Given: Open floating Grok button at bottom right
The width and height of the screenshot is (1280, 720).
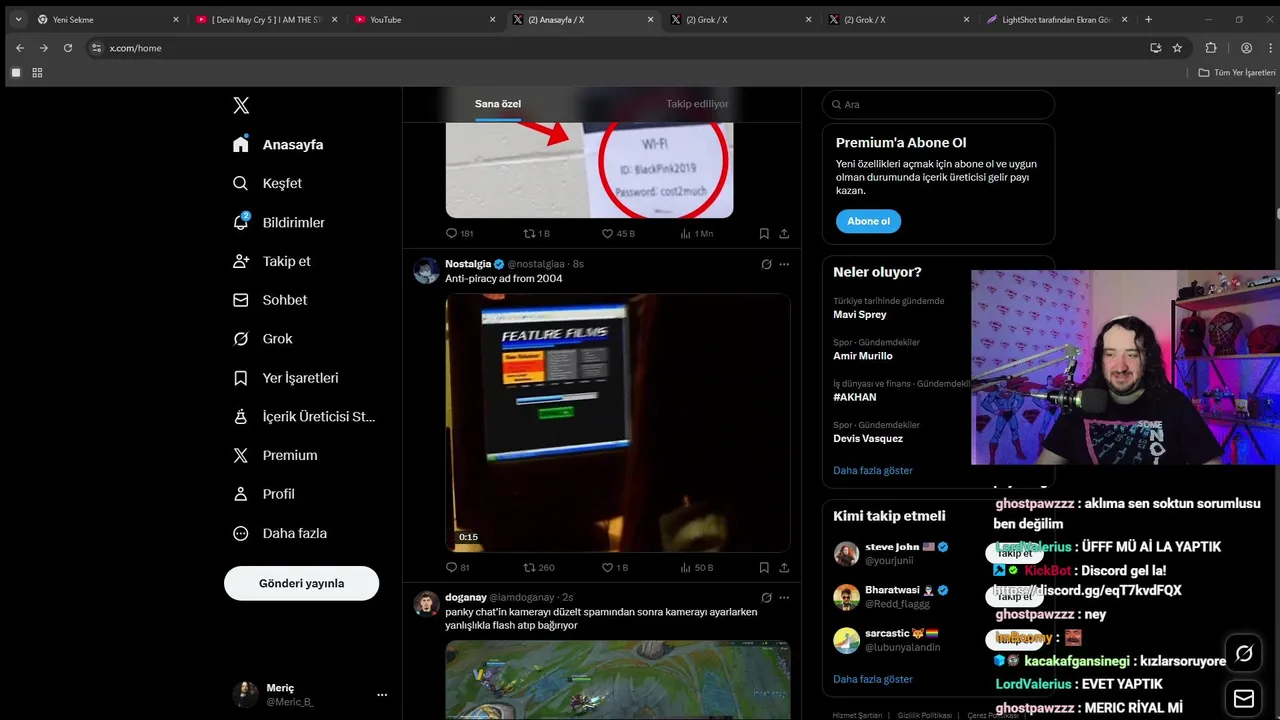Looking at the screenshot, I should pyautogui.click(x=1244, y=653).
